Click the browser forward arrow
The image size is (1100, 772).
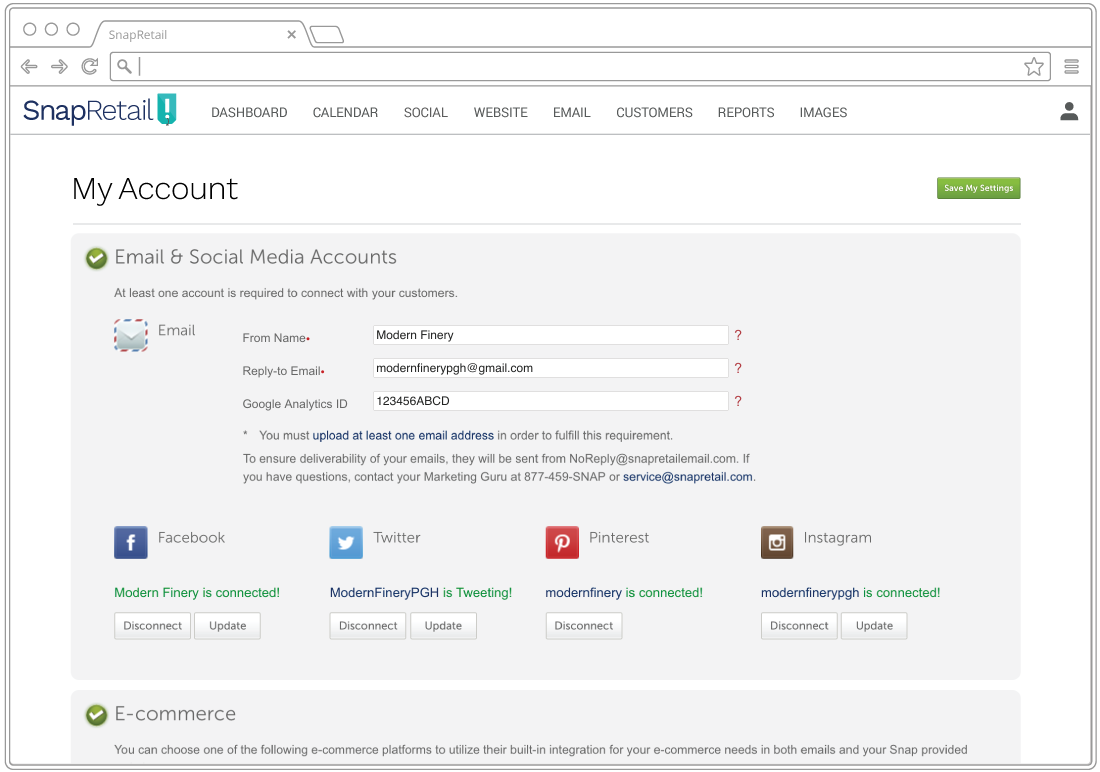60,67
